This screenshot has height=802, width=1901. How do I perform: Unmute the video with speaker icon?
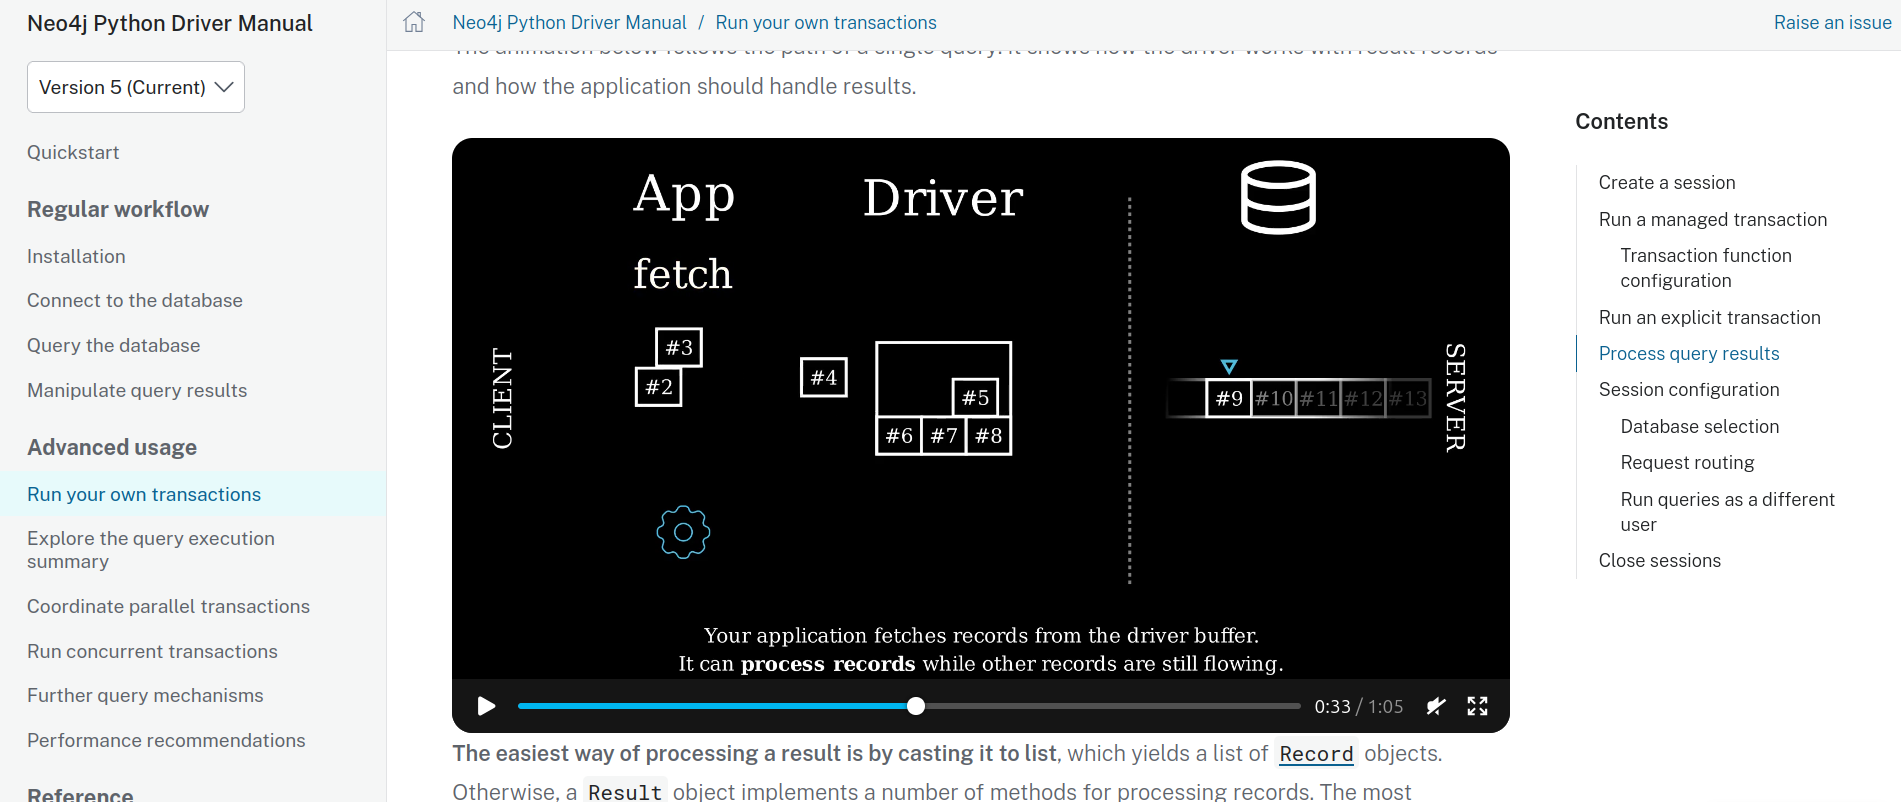point(1436,706)
